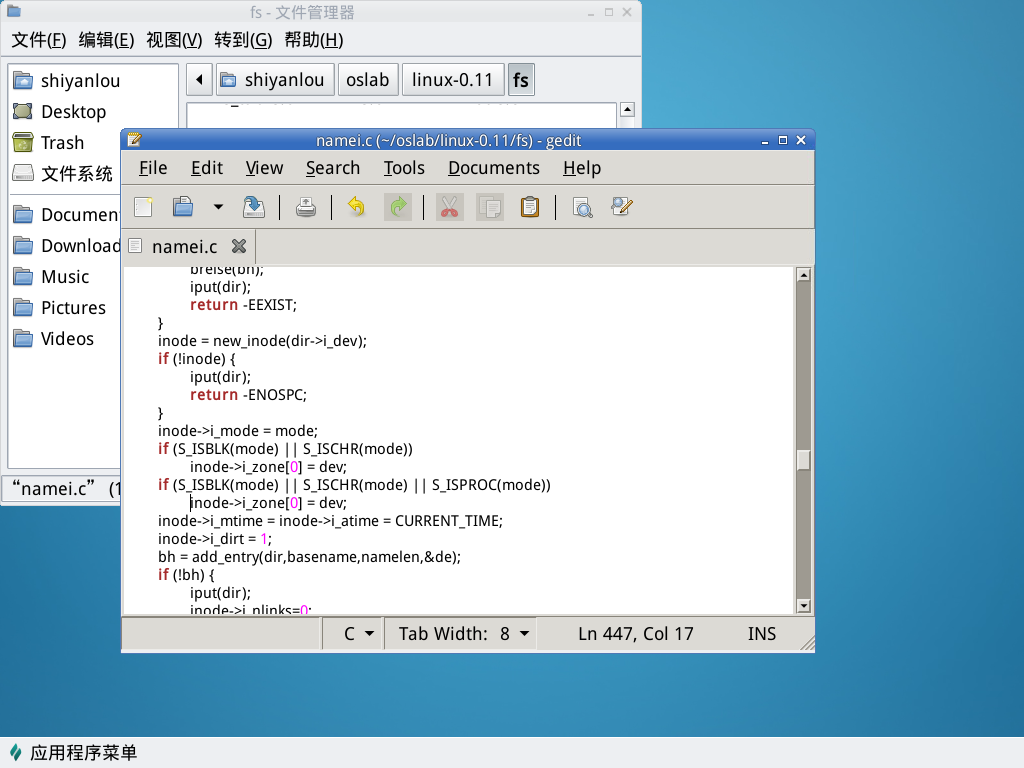1024x768 pixels.
Task: Expand the recent files dropdown arrow
Action: (x=218, y=207)
